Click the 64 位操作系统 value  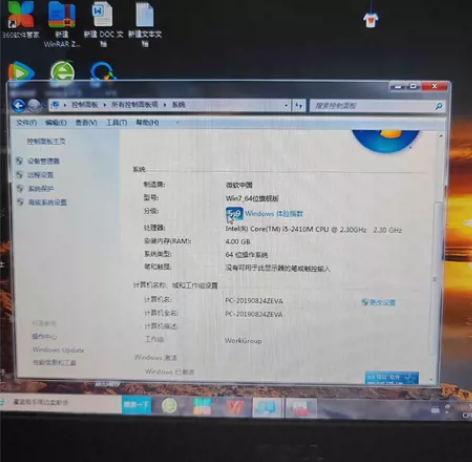(x=246, y=255)
